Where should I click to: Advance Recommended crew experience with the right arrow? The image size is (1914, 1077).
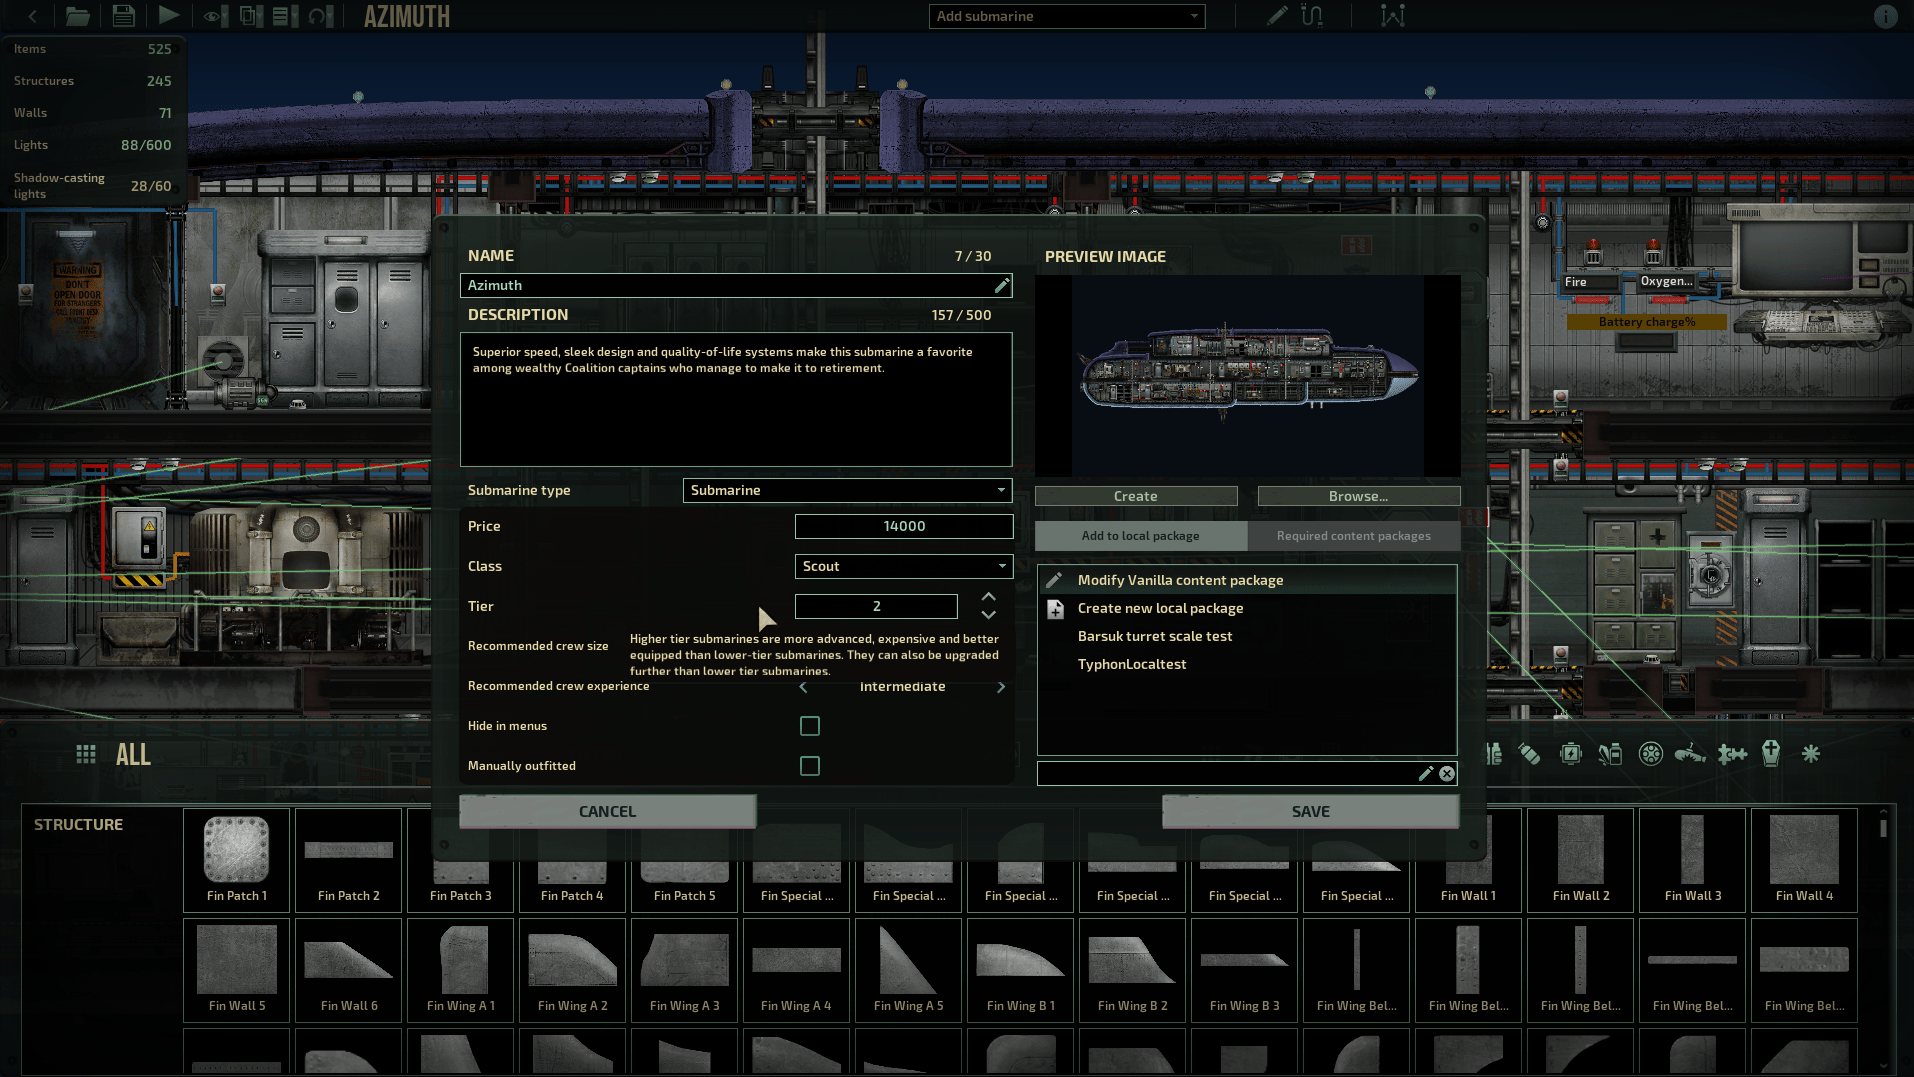coord(1001,687)
